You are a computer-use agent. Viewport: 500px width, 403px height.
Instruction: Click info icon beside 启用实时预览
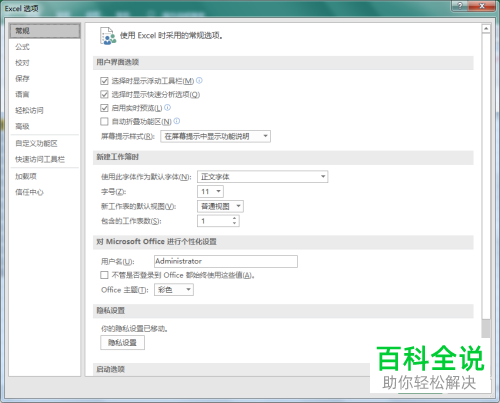point(168,107)
